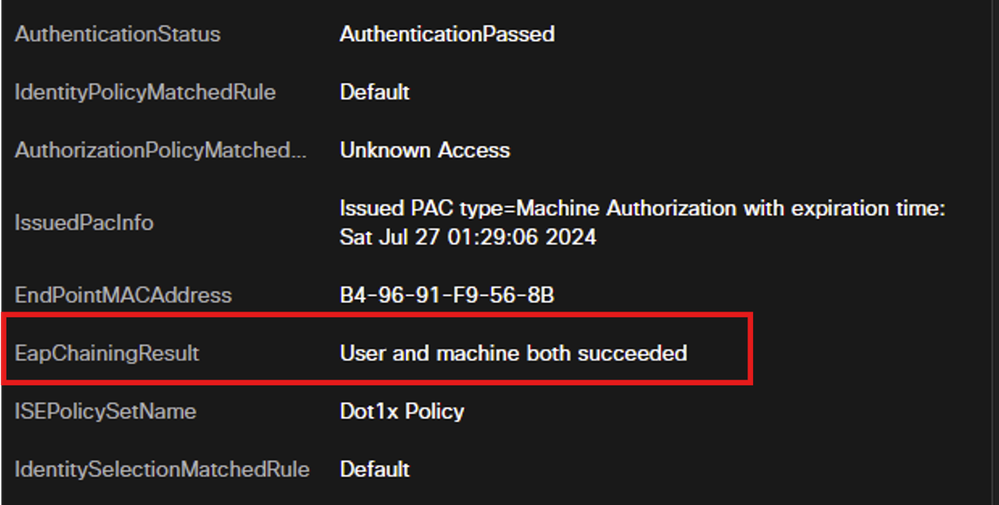The height and width of the screenshot is (505, 999).
Task: Select the IdentitySelectionMatchedRule label
Action: (x=162, y=469)
